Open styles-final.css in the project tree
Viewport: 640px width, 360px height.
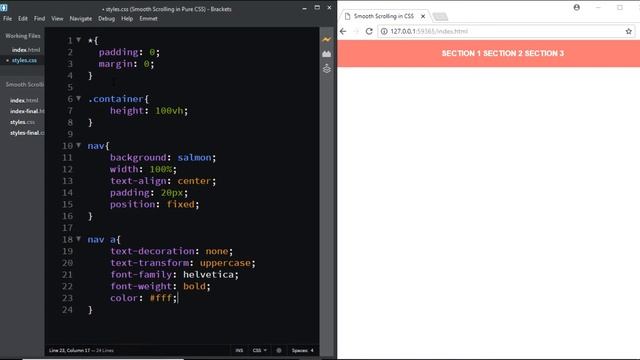[x=27, y=133]
